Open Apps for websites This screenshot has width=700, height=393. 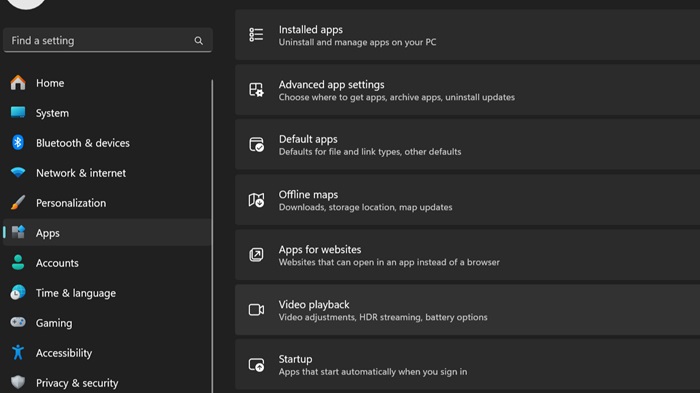[x=467, y=255]
